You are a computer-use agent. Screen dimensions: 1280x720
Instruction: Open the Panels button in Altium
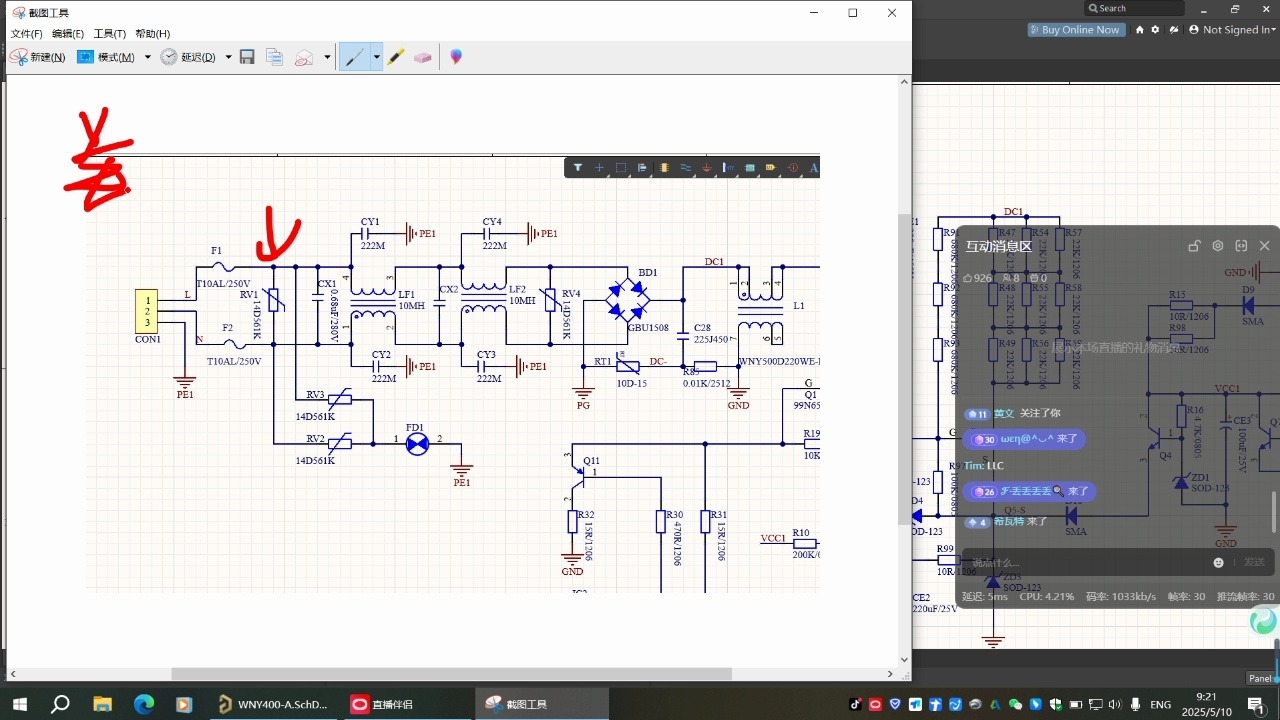tap(1259, 678)
